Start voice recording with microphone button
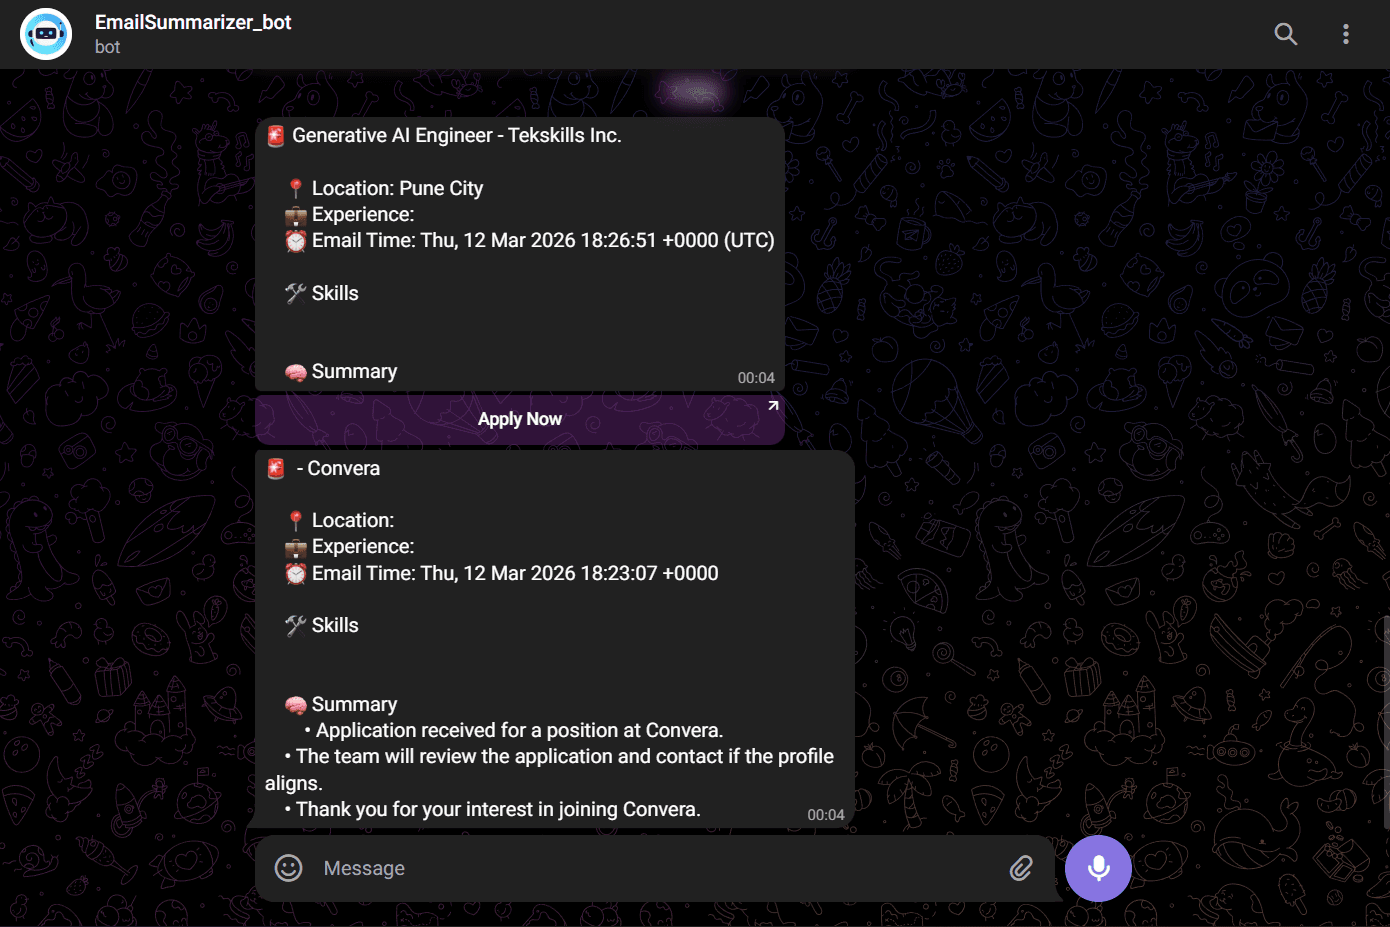The width and height of the screenshot is (1390, 927). point(1098,868)
